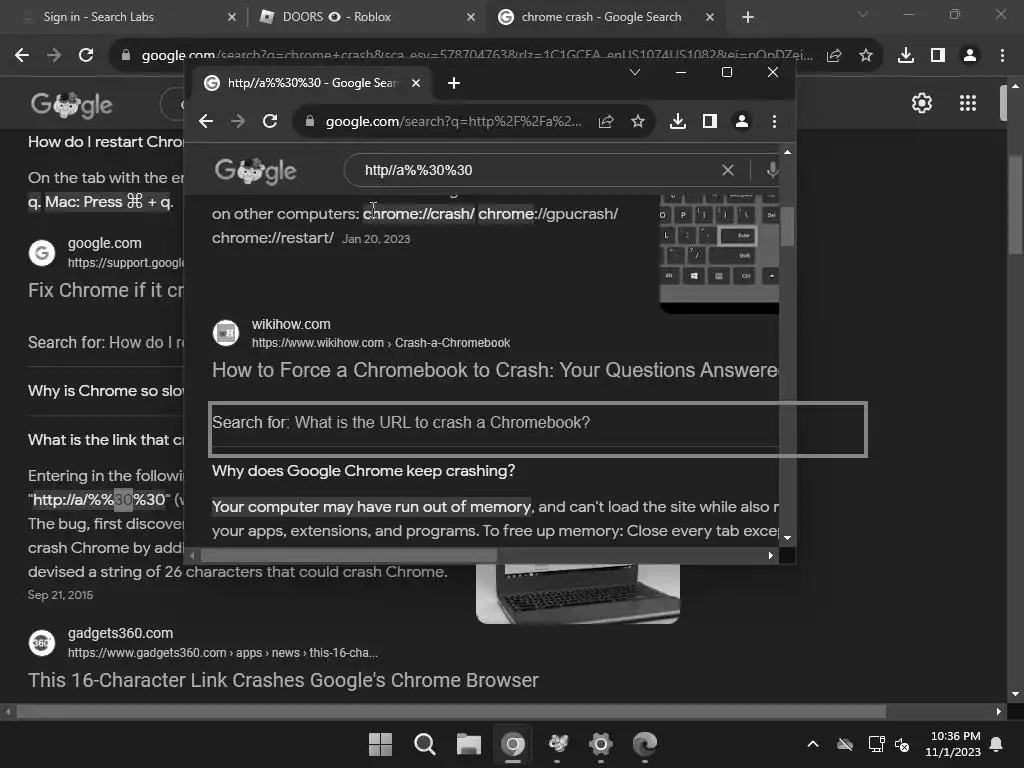
Task: Open the three-dot menu in front Chrome window
Action: (774, 121)
